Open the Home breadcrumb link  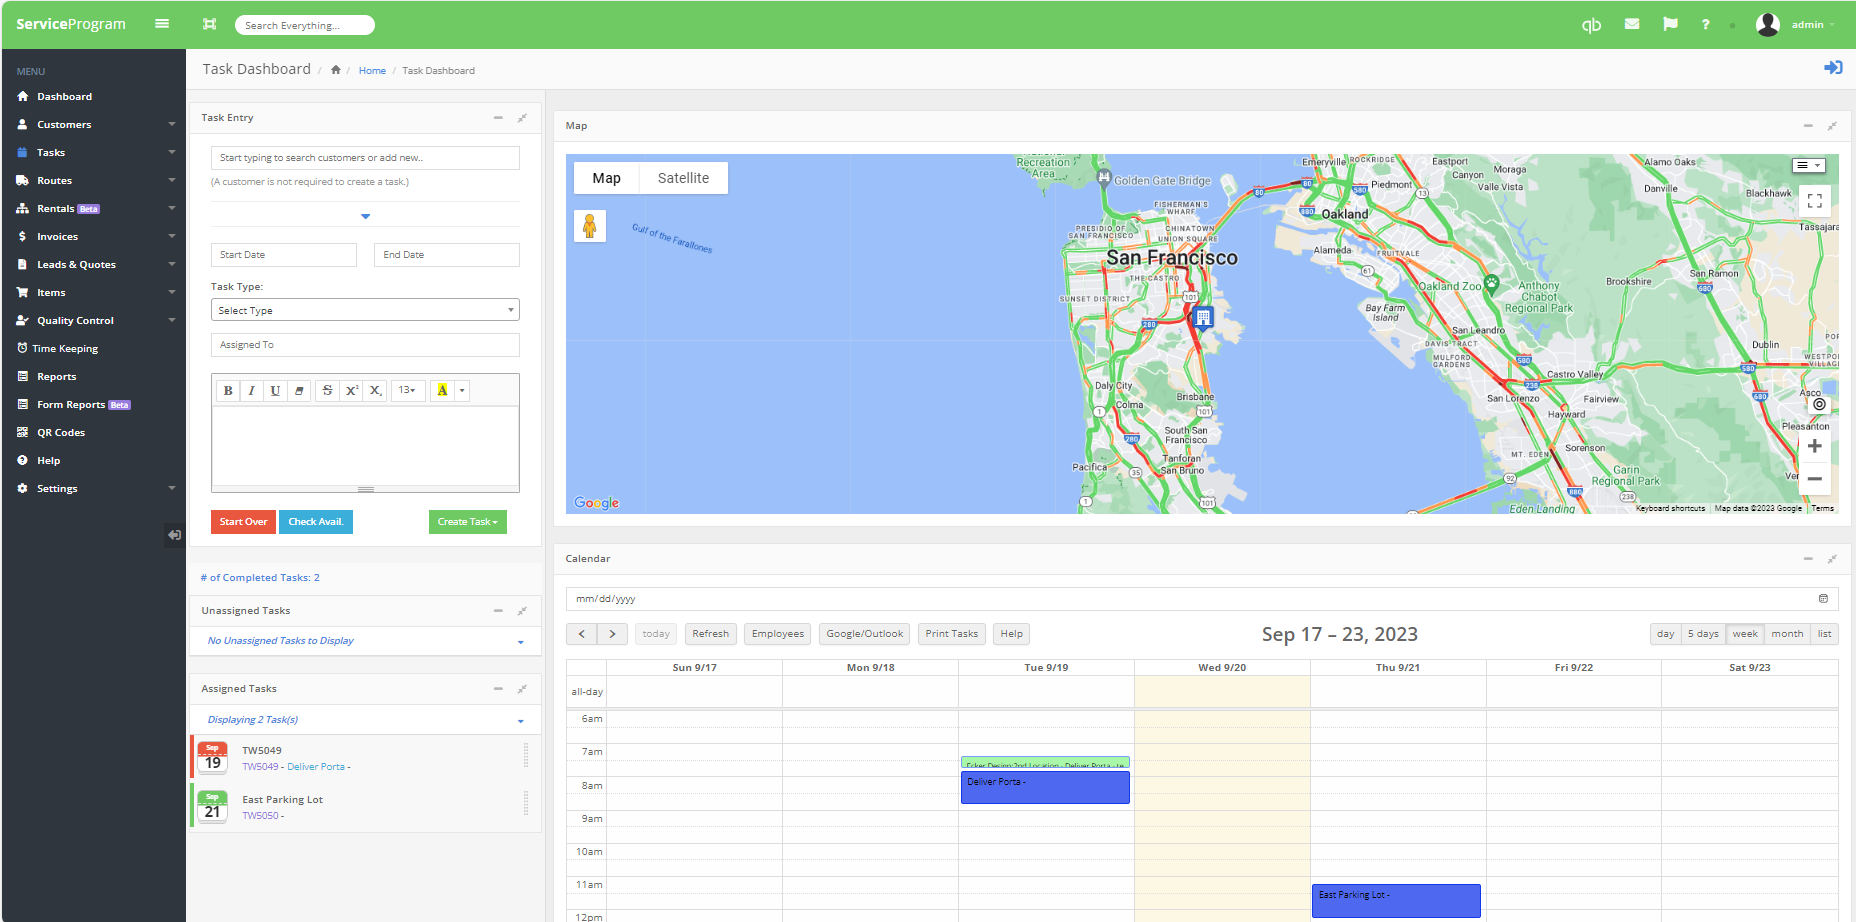pyautogui.click(x=372, y=70)
